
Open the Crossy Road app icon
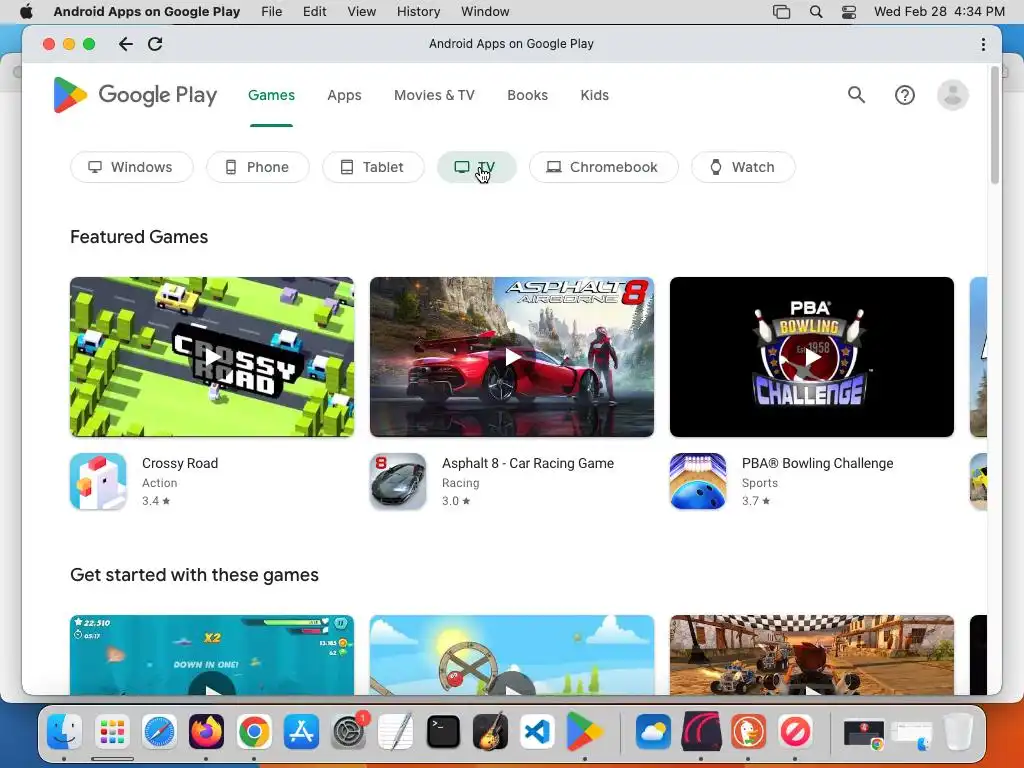(x=98, y=481)
